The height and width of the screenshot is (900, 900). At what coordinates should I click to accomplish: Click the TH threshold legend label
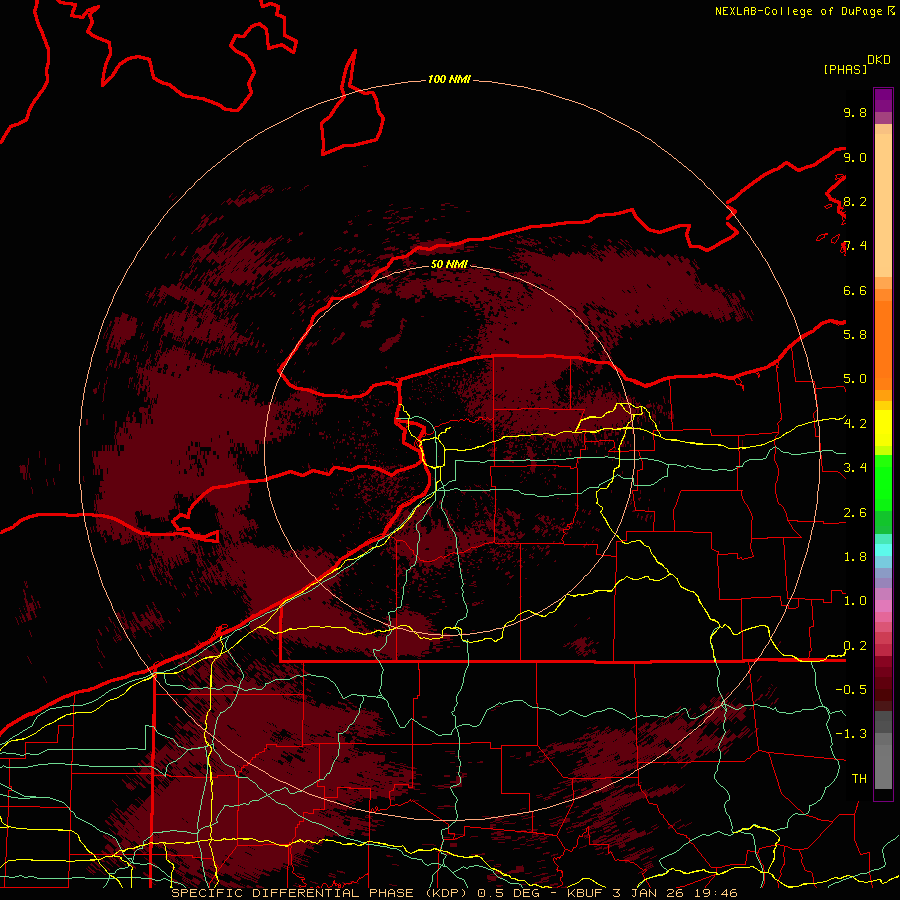pyautogui.click(x=859, y=779)
